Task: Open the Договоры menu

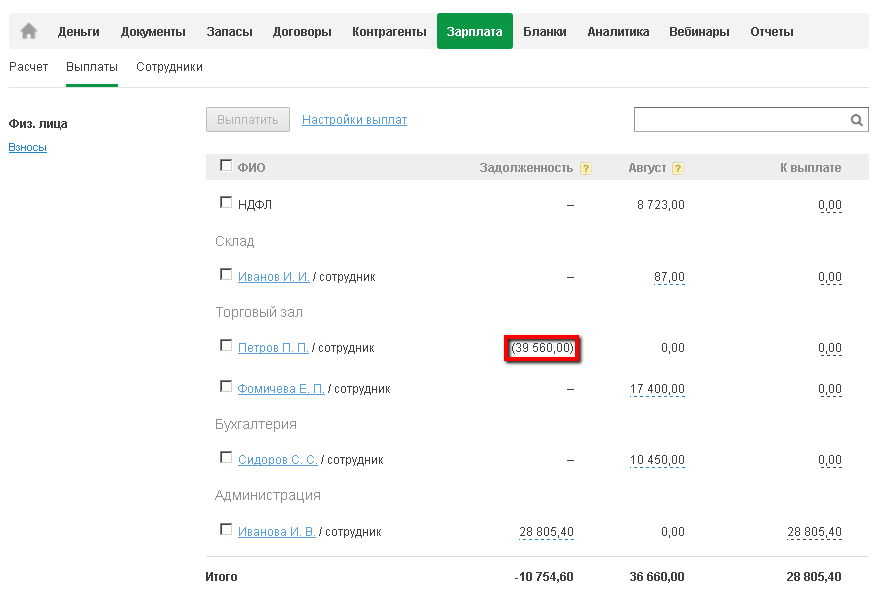Action: click(x=302, y=31)
